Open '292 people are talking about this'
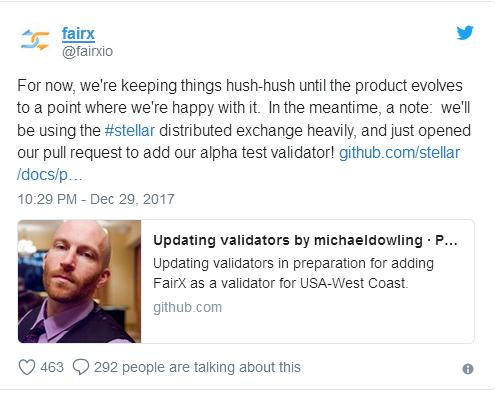Screen dimensions: 495x394 197,367
